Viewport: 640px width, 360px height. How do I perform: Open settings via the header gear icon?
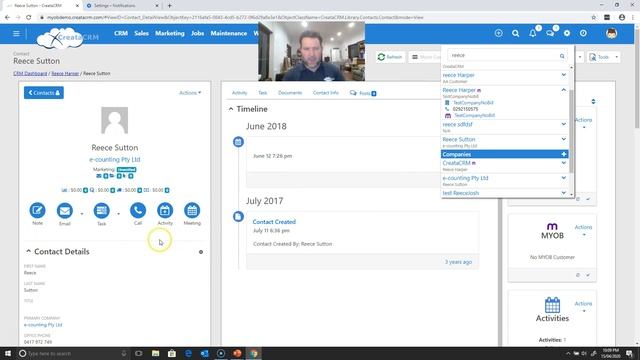tap(567, 33)
